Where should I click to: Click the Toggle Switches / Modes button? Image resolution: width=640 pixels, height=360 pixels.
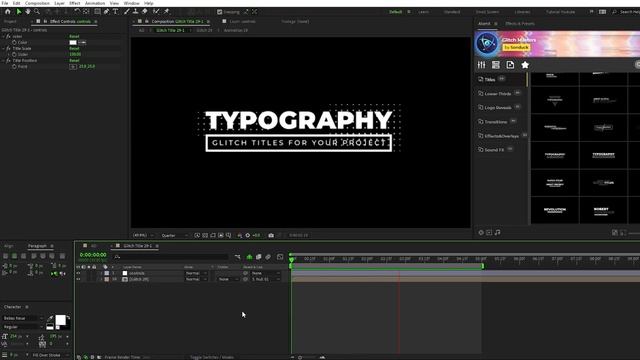point(211,357)
